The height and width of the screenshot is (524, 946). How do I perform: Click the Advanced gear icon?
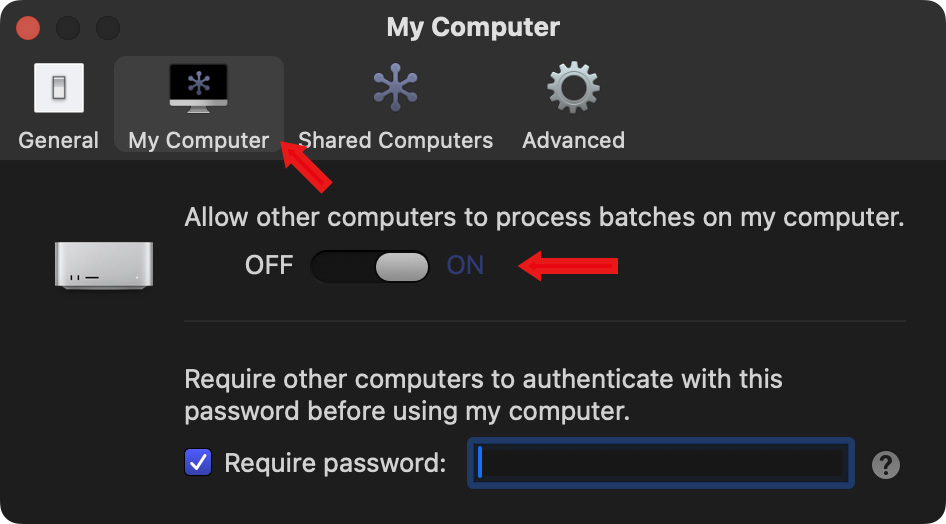tap(573, 88)
